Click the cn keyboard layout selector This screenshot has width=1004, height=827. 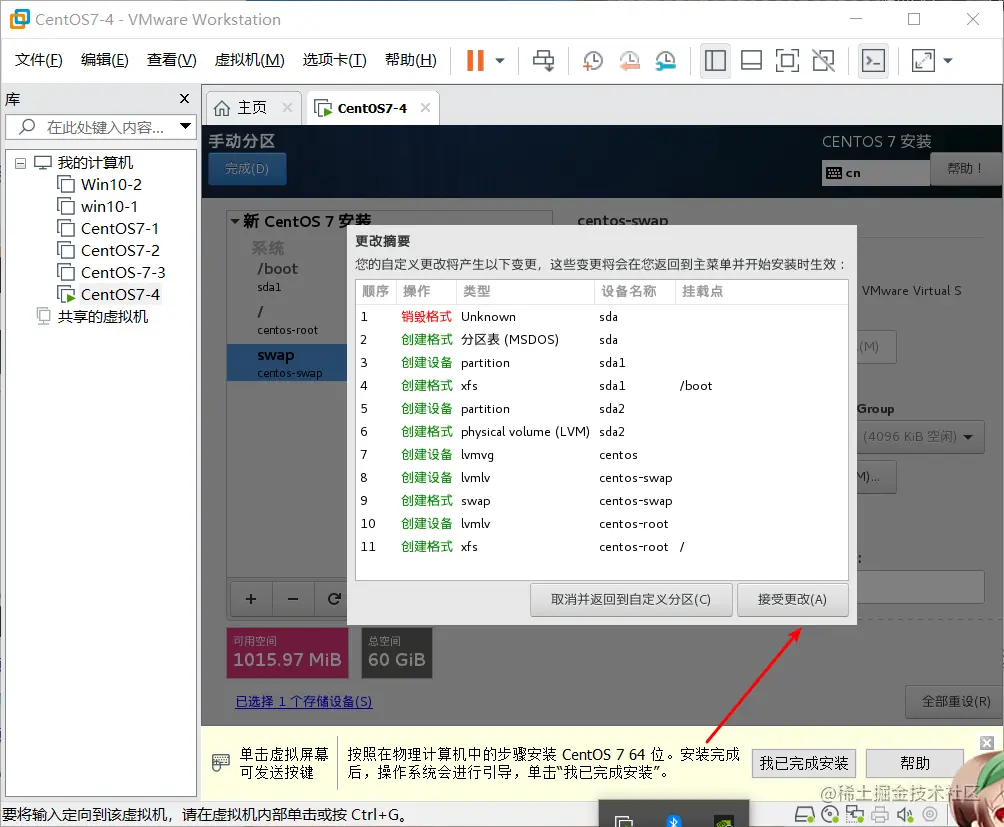coord(875,173)
